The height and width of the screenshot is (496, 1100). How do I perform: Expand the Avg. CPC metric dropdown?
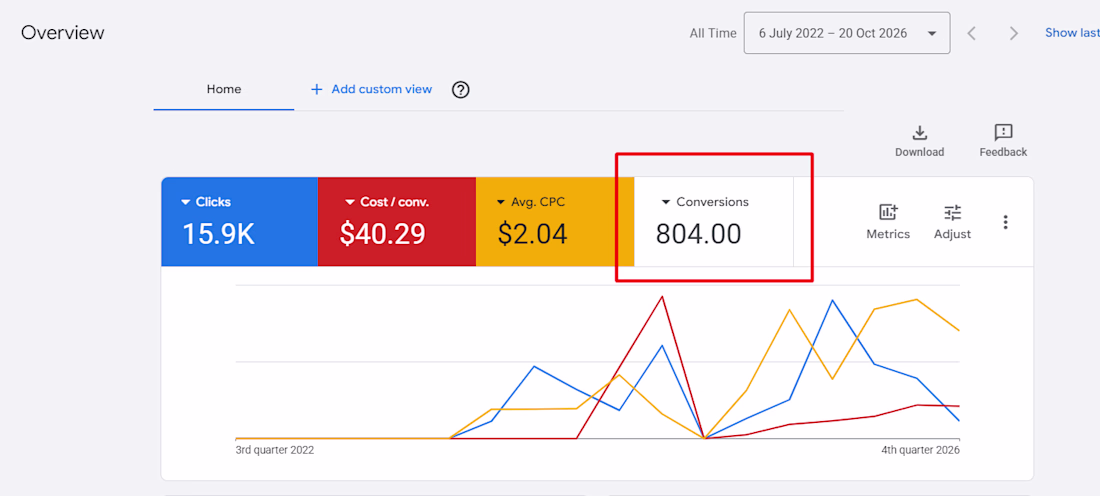pos(501,202)
